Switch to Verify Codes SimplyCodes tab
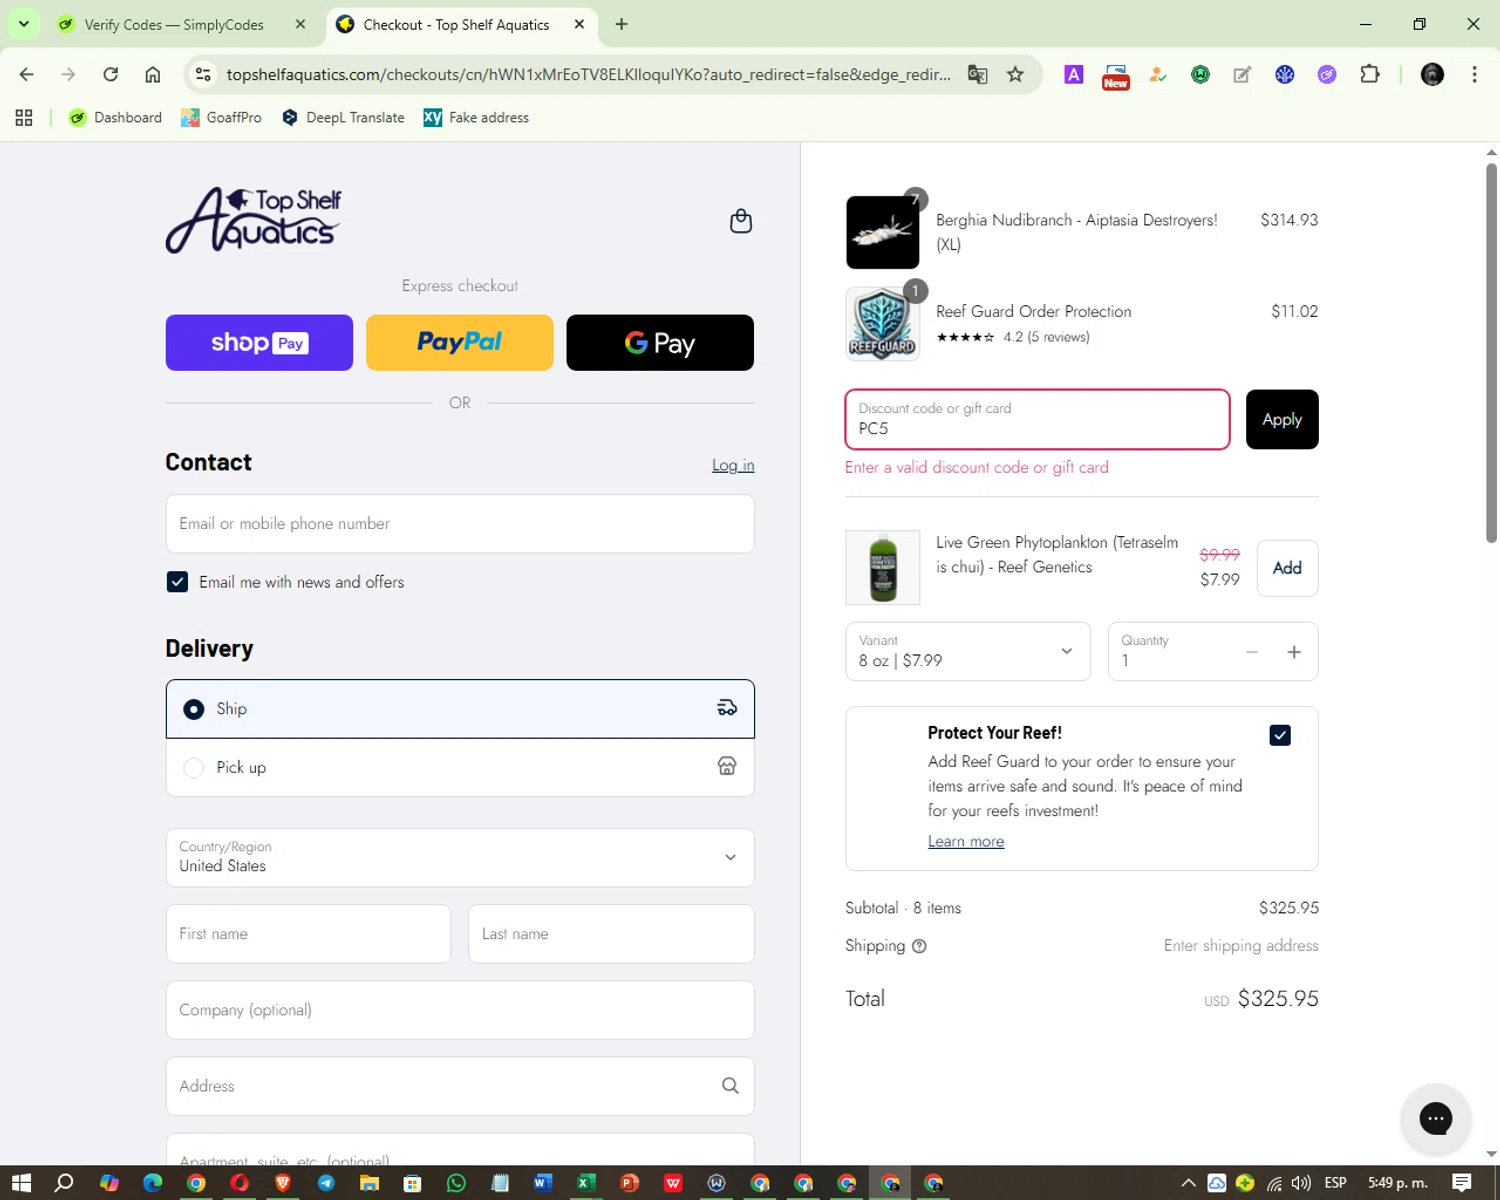 click(174, 24)
